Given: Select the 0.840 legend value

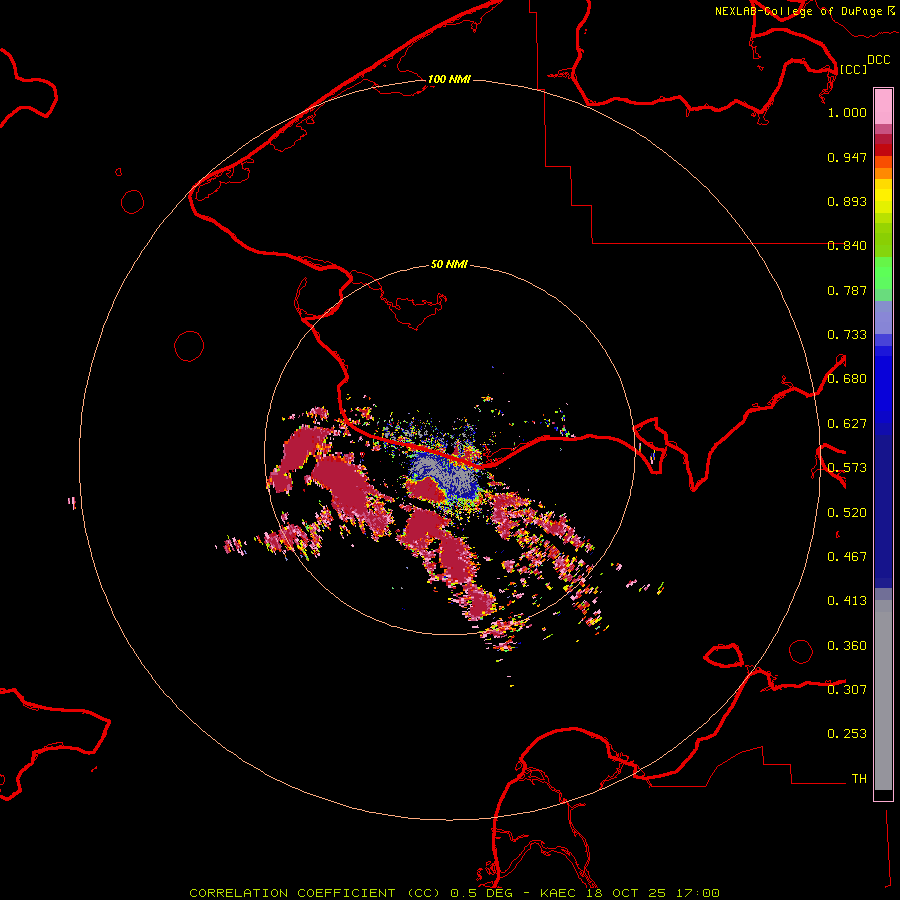Looking at the screenshot, I should pos(847,246).
